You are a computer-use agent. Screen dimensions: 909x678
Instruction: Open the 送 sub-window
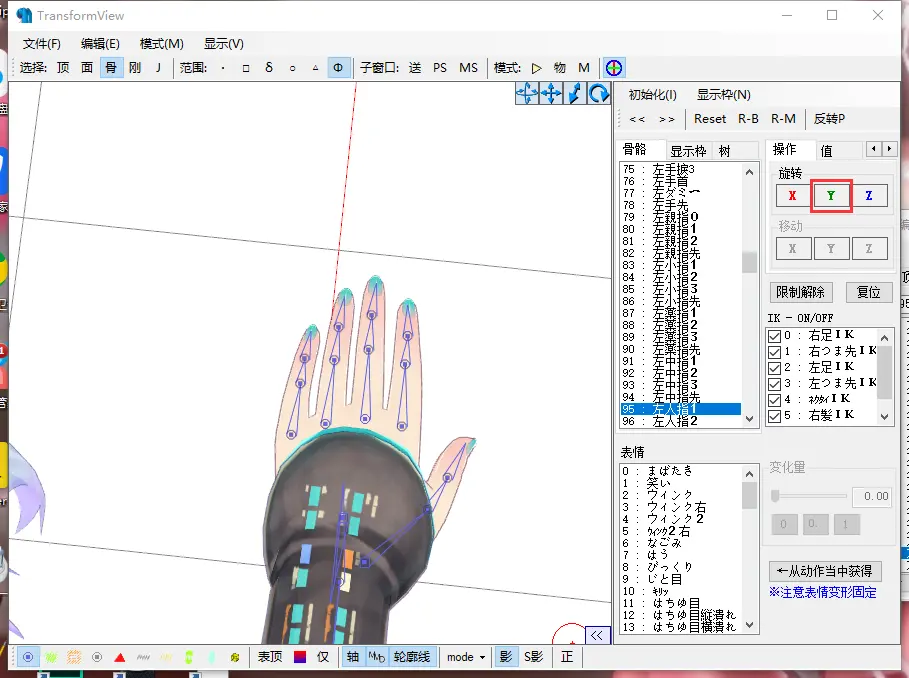(x=415, y=68)
